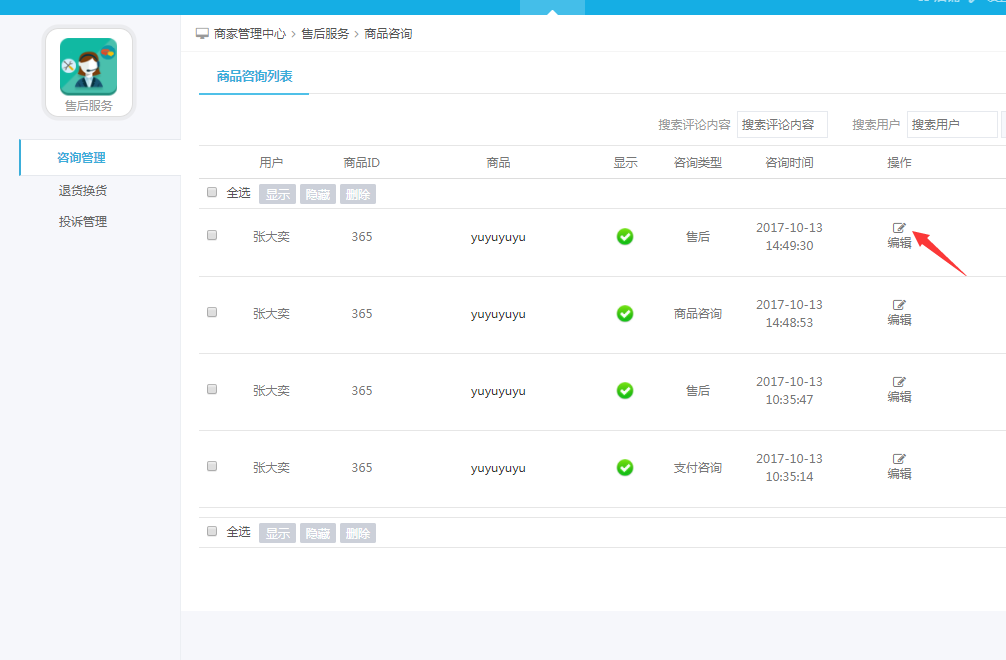Image resolution: width=1006 pixels, height=660 pixels.
Task: Click 商家管理中心 breadcrumb link
Action: coord(249,34)
